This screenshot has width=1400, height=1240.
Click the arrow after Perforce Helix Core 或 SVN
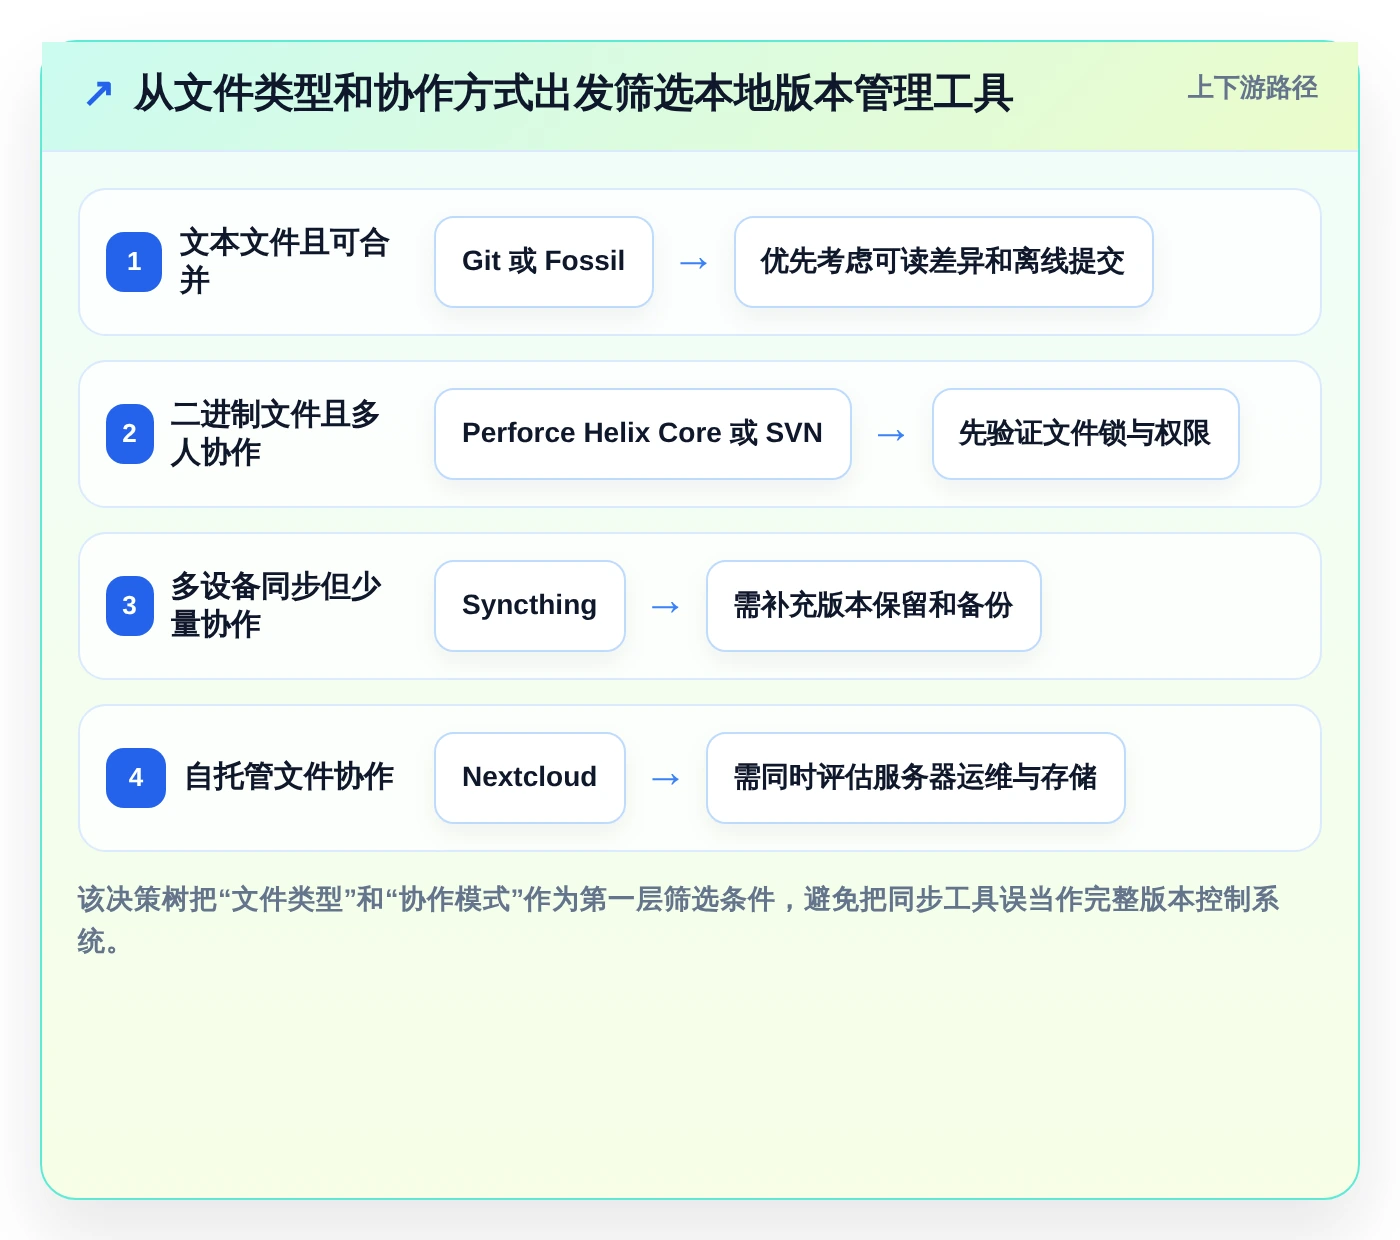(892, 435)
